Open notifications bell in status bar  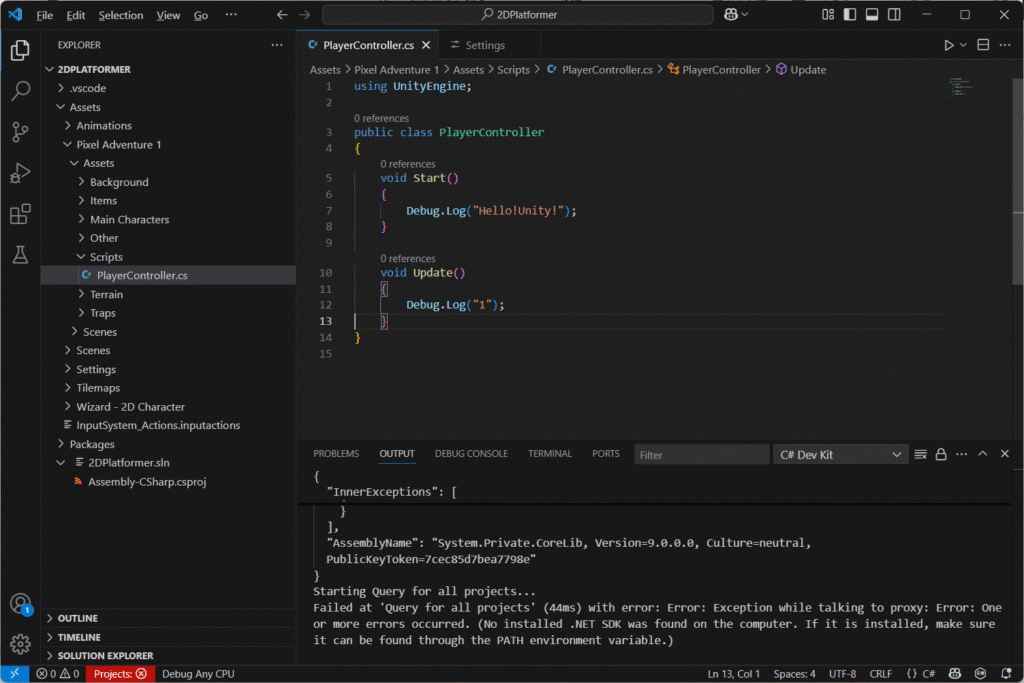1006,673
